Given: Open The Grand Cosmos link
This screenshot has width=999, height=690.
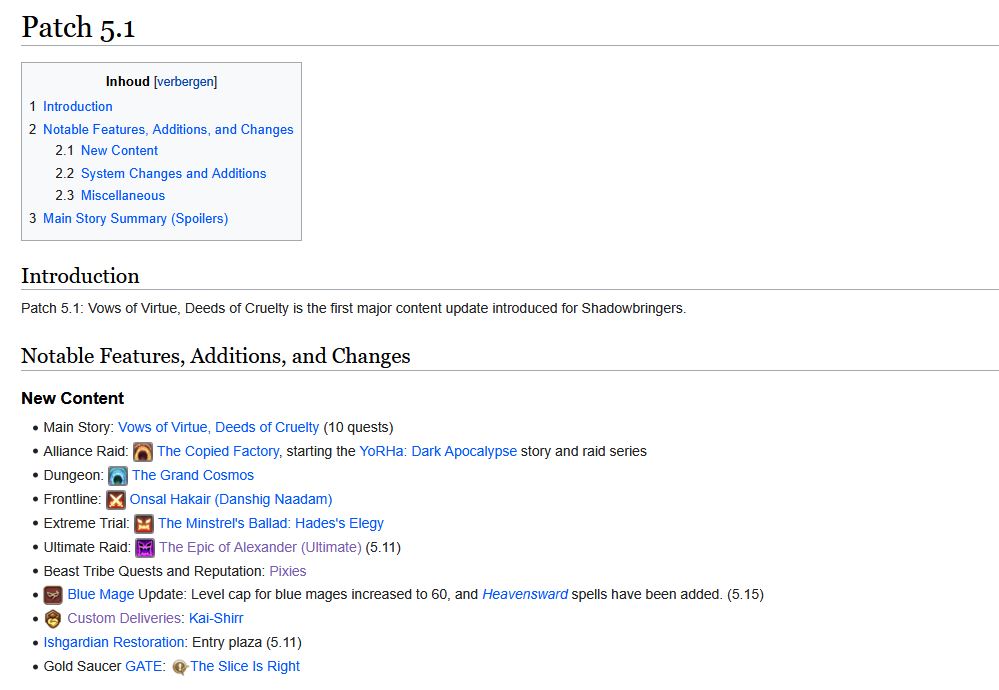Looking at the screenshot, I should (193, 475).
